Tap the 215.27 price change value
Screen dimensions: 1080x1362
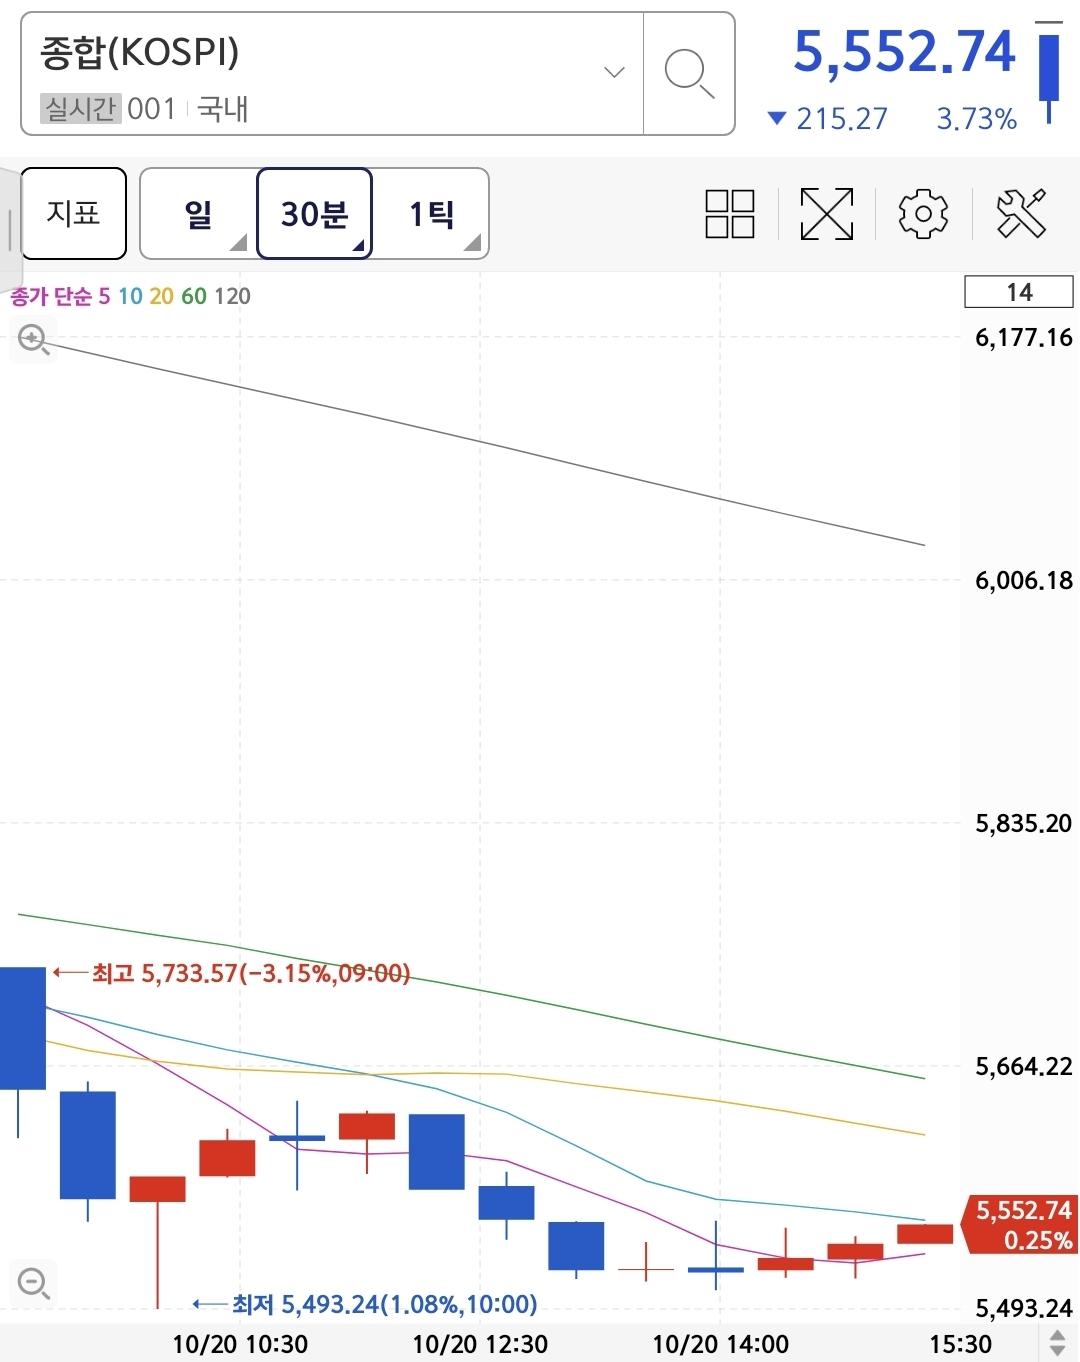point(841,119)
